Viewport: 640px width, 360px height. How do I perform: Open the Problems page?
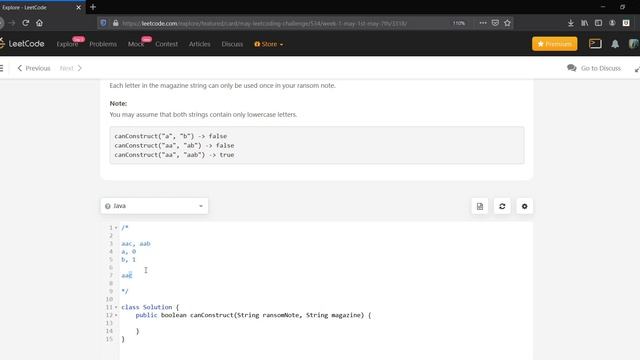(x=103, y=44)
